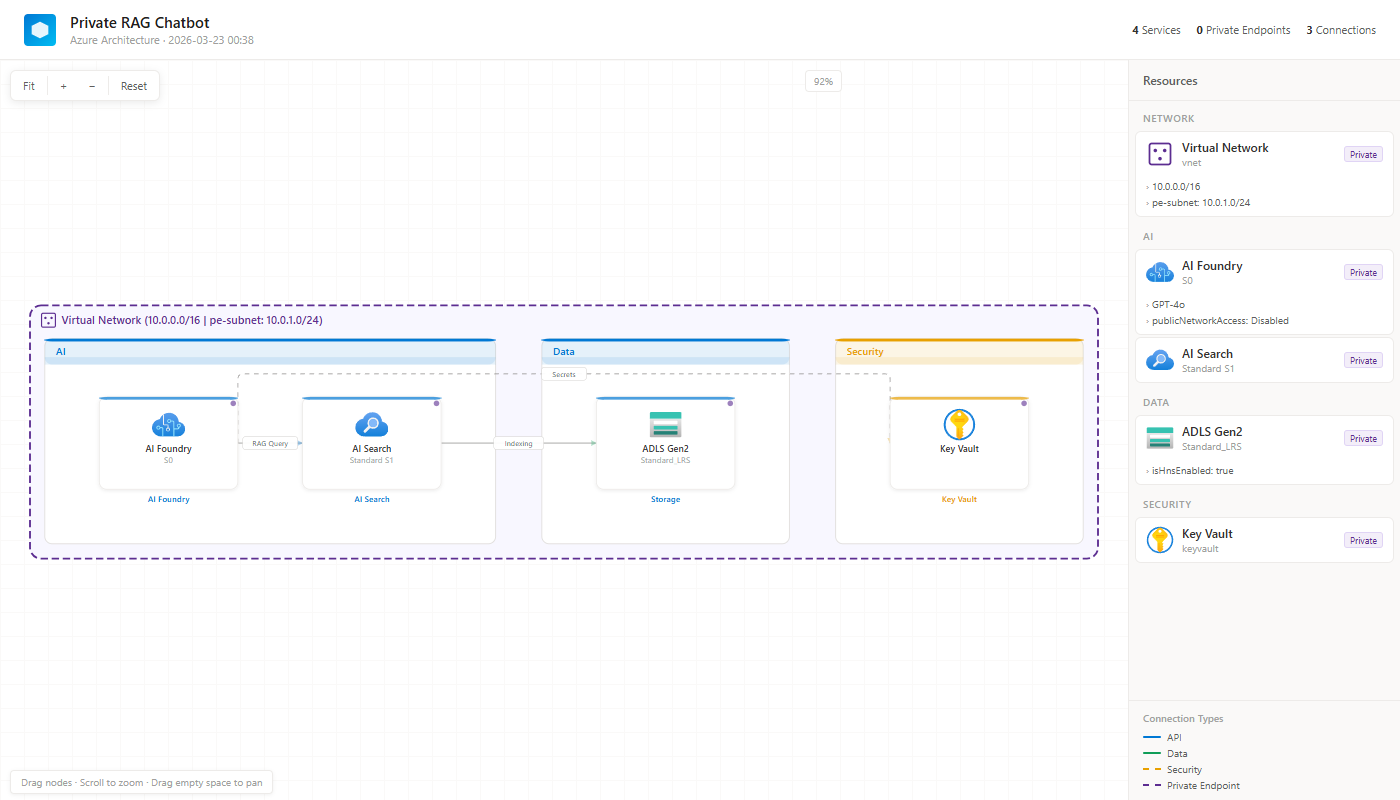Click the blue hexagon app logo
Screen dimensions: 1400x800
[x=40, y=30]
